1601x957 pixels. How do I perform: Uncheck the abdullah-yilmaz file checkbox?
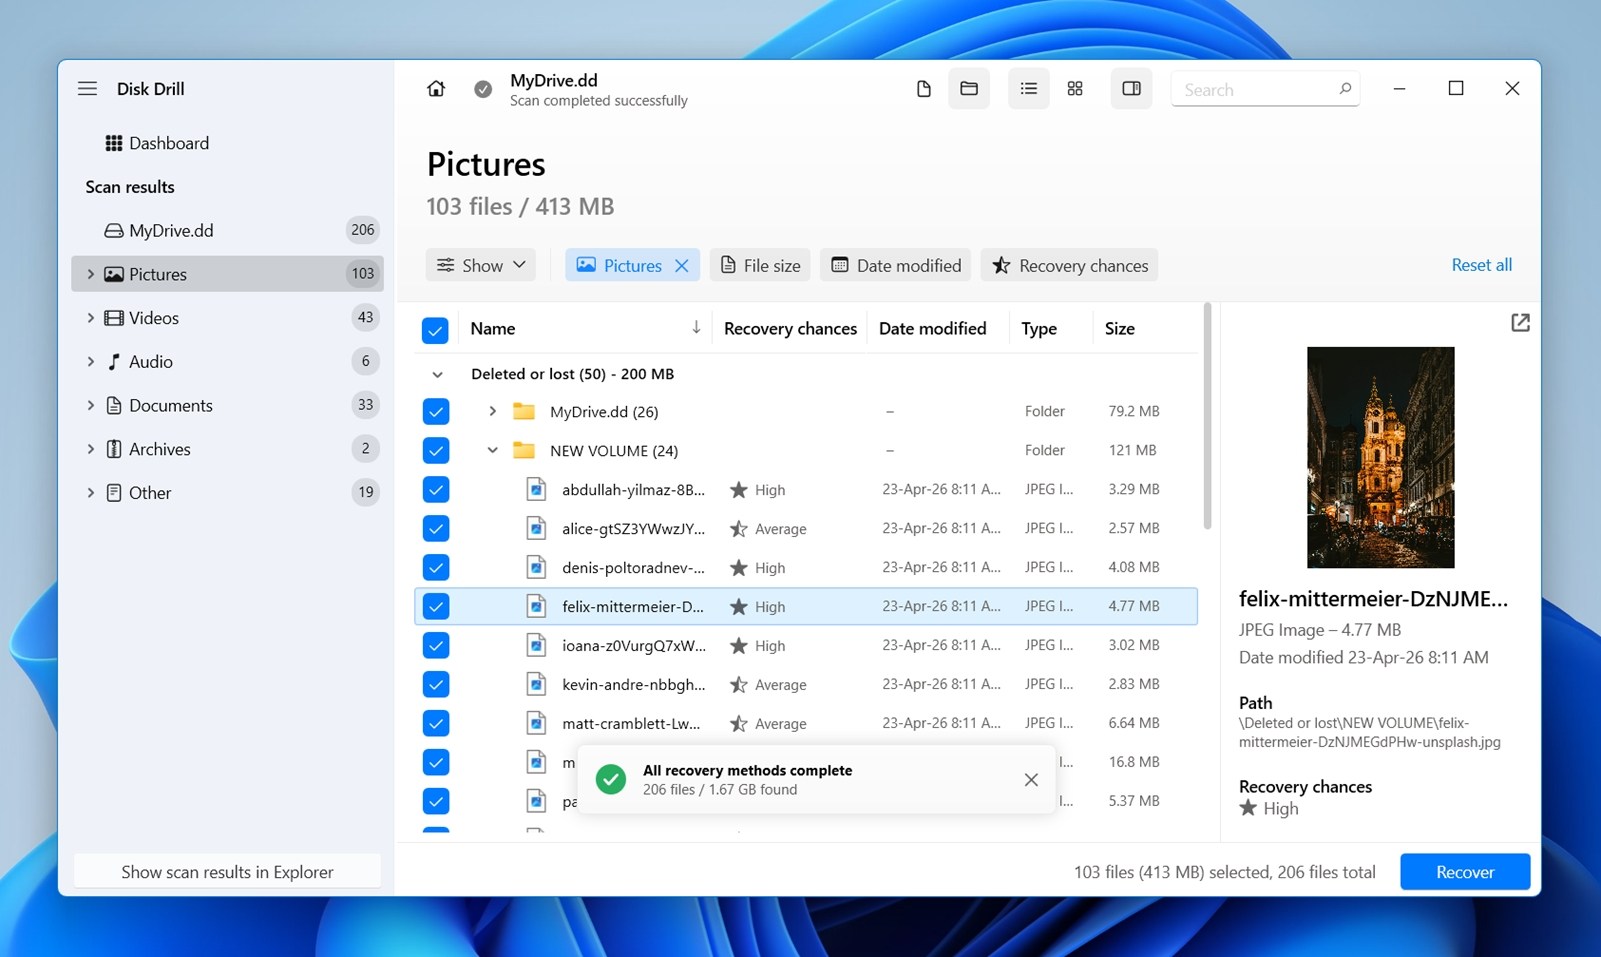tap(435, 489)
